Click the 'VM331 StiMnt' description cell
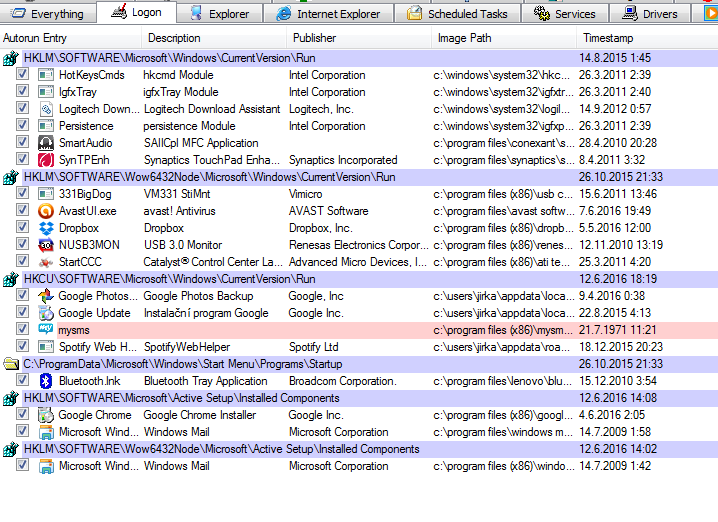Viewport: 718px width, 522px height. (x=177, y=194)
